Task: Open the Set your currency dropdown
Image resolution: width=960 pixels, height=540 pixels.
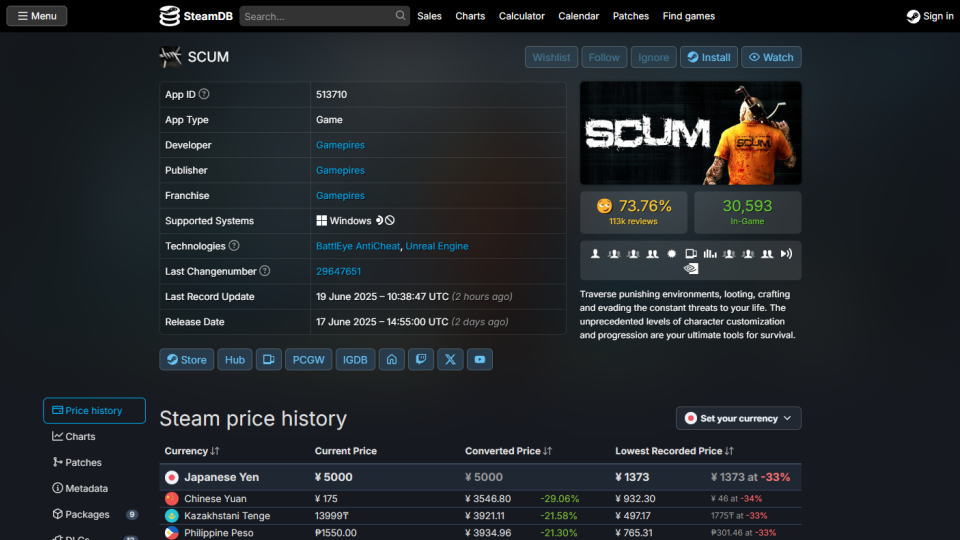Action: coord(738,418)
